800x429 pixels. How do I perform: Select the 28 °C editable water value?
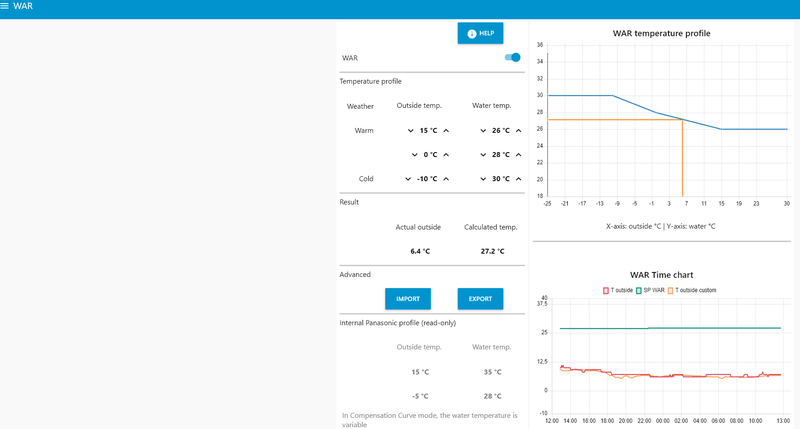click(501, 155)
